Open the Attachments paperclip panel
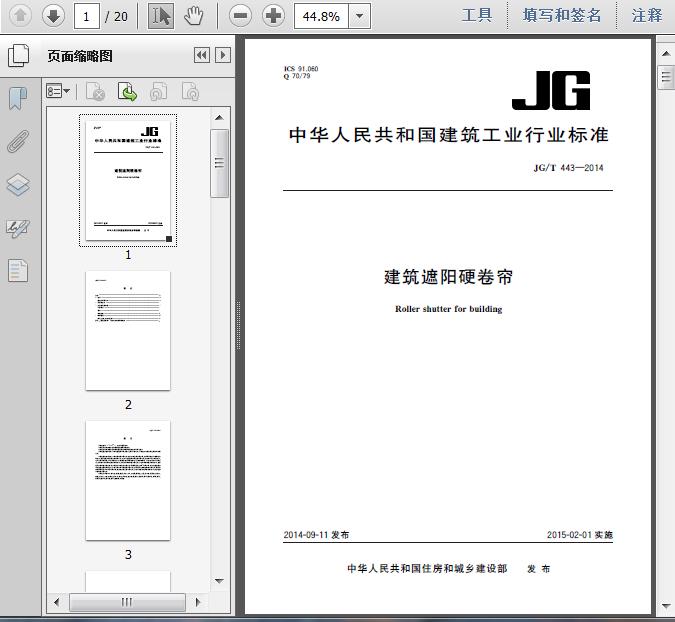The image size is (675, 622). (x=18, y=141)
